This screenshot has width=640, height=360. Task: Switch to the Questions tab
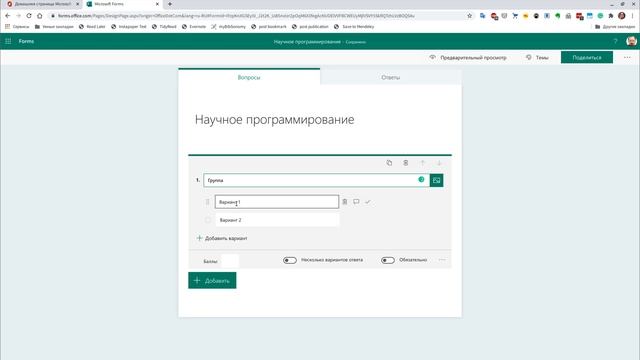249,77
